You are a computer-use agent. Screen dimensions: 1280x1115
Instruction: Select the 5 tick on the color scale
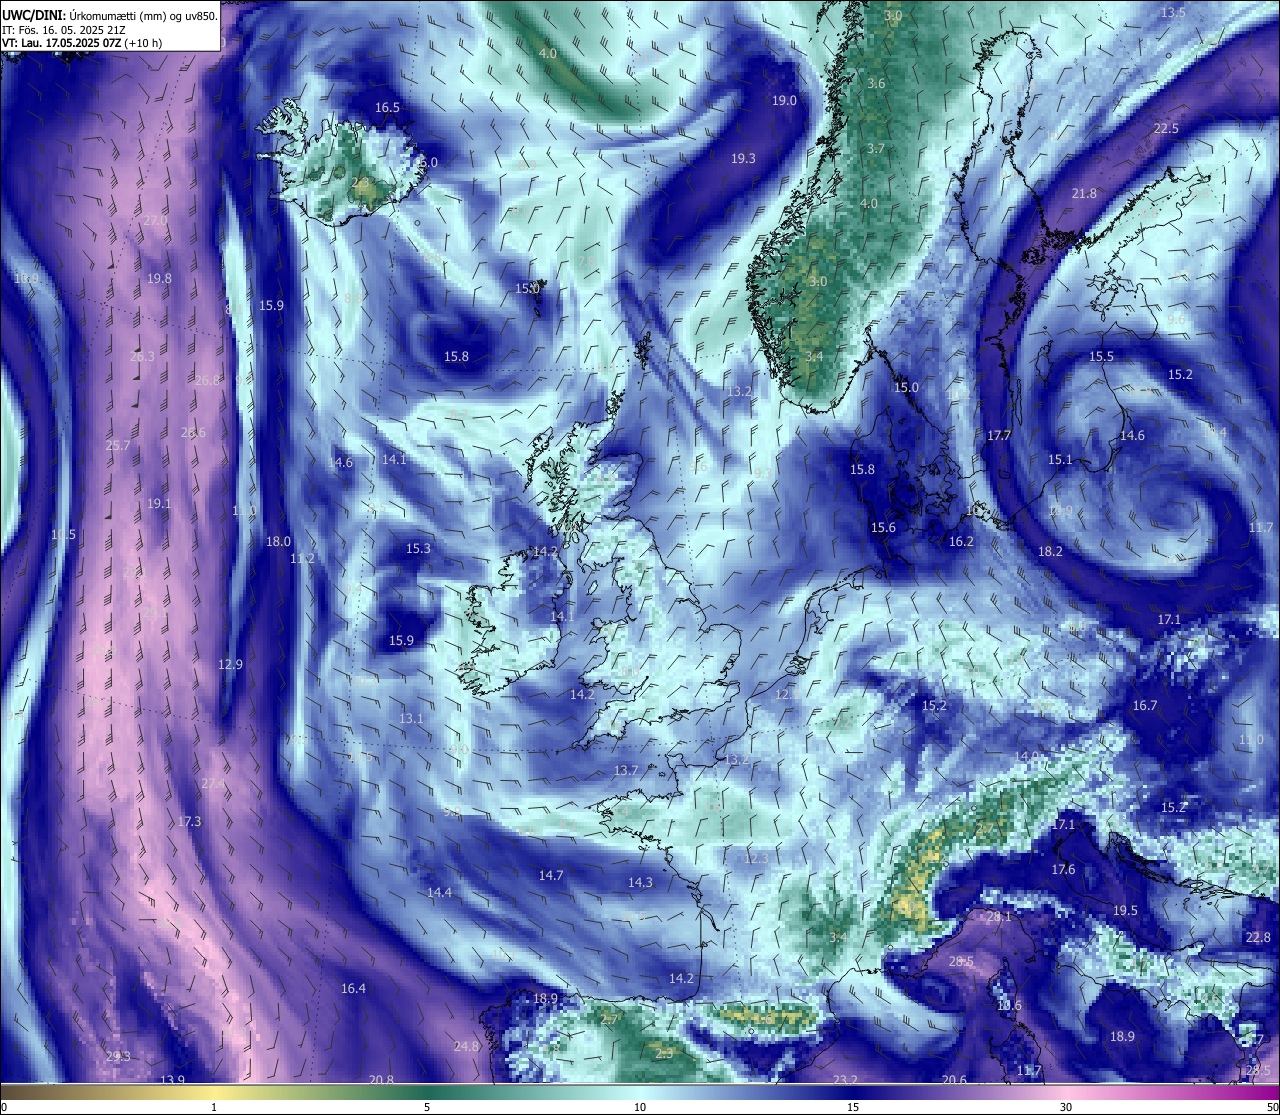click(427, 1107)
